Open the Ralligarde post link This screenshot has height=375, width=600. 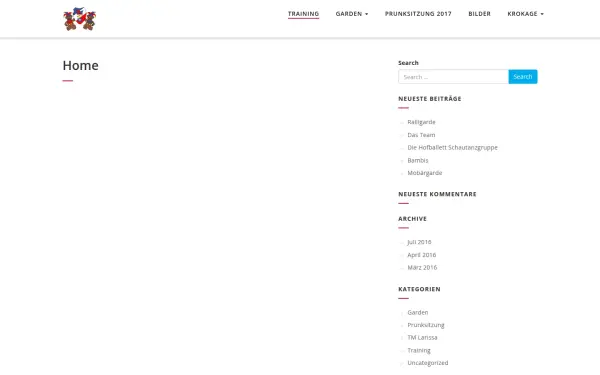[x=421, y=122]
